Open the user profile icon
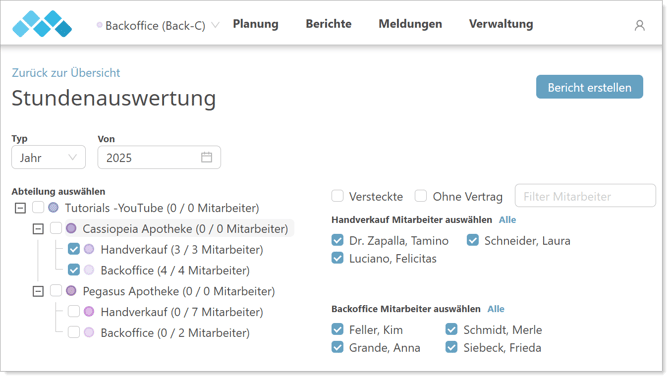The image size is (670, 379). 639,26
